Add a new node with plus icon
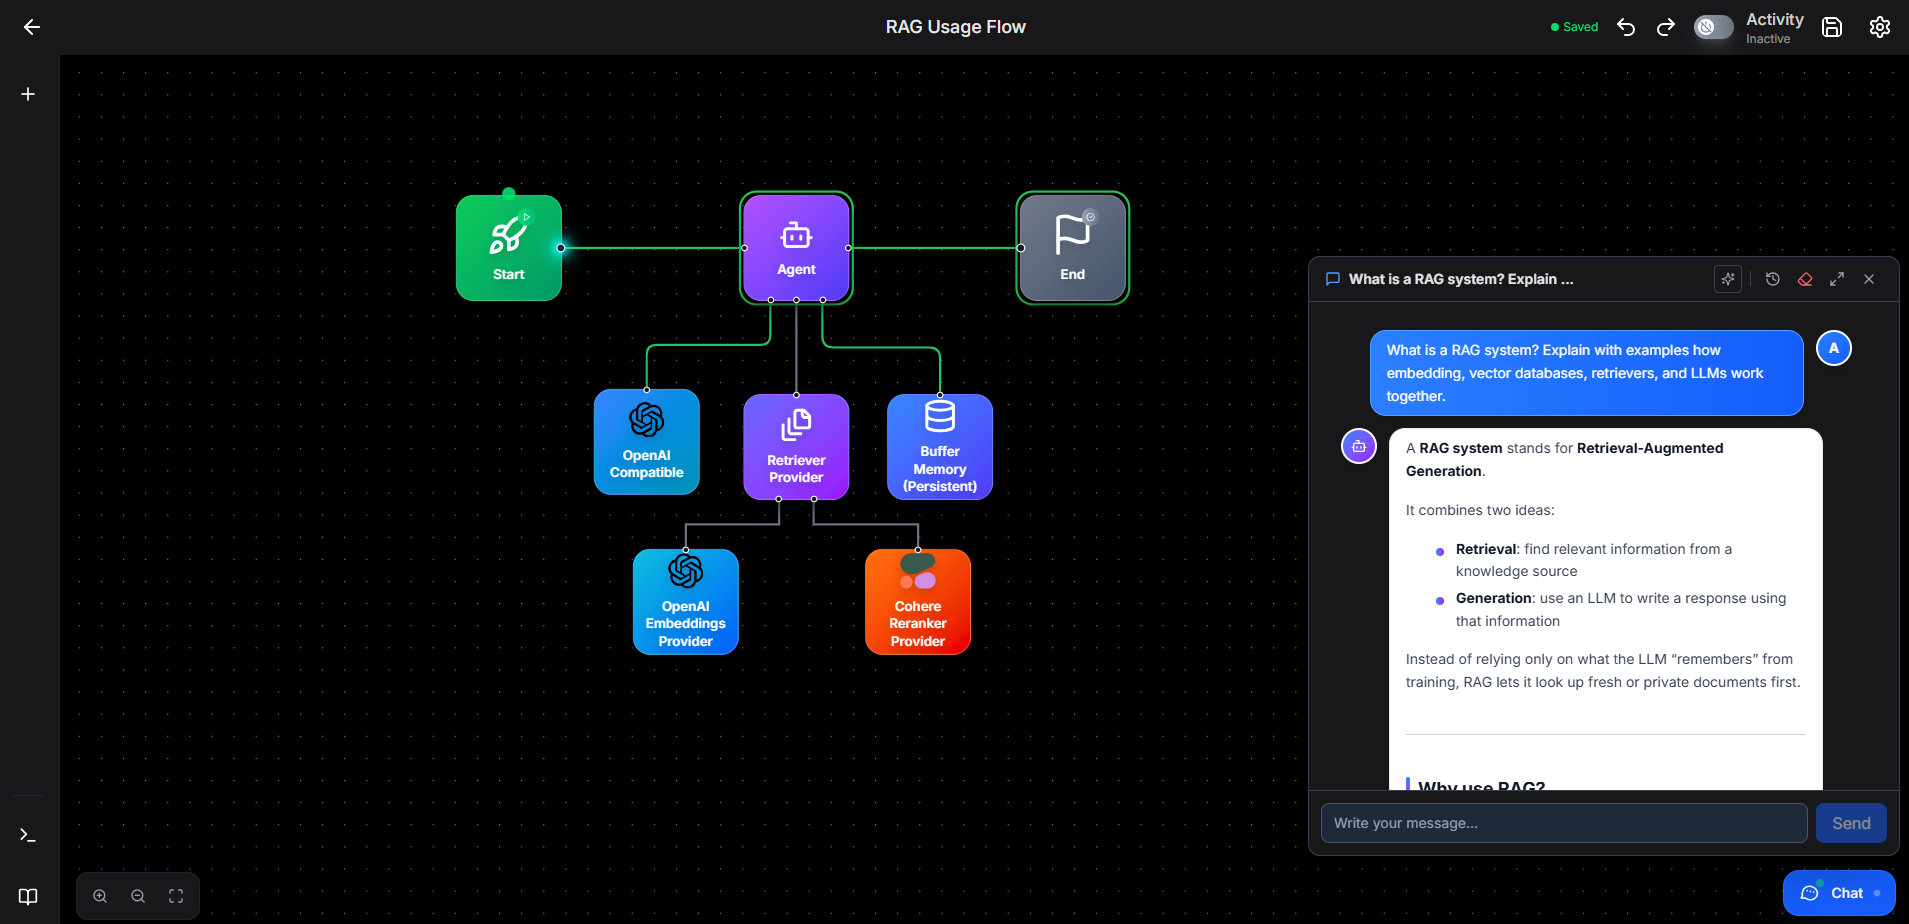Screen dimensions: 1909x924 coord(28,94)
